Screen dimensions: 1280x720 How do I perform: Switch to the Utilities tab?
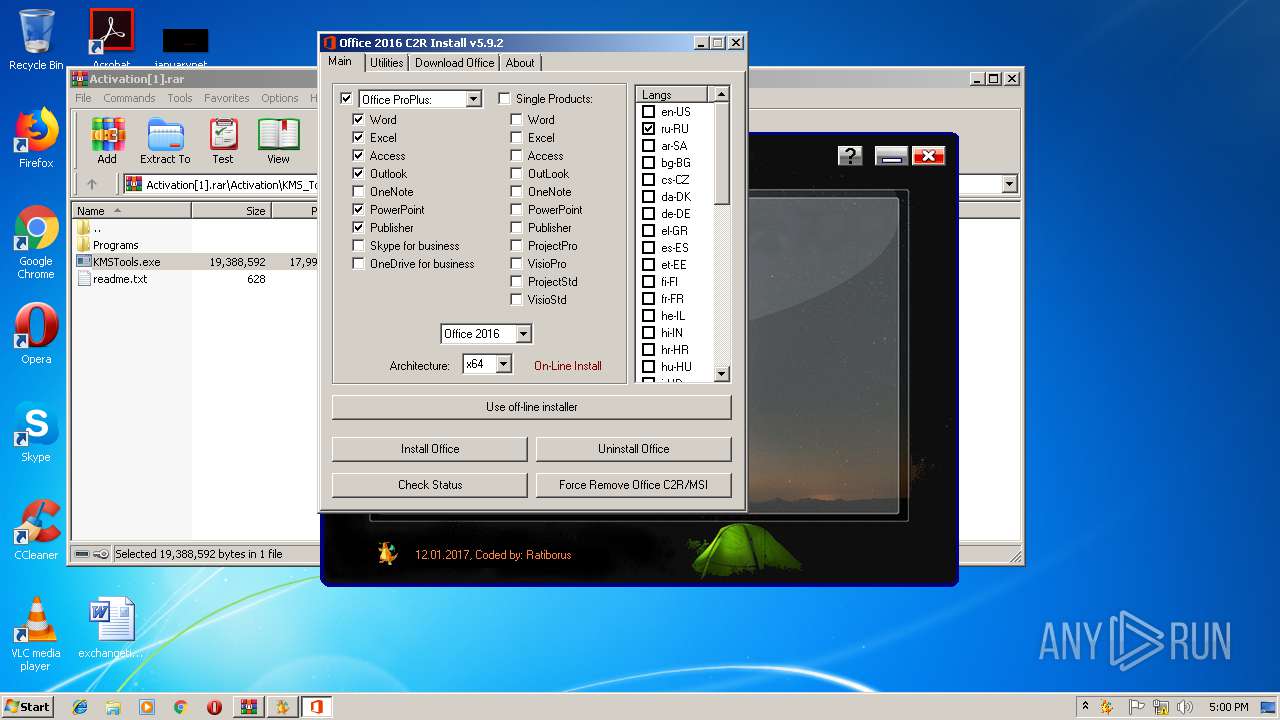coord(387,63)
